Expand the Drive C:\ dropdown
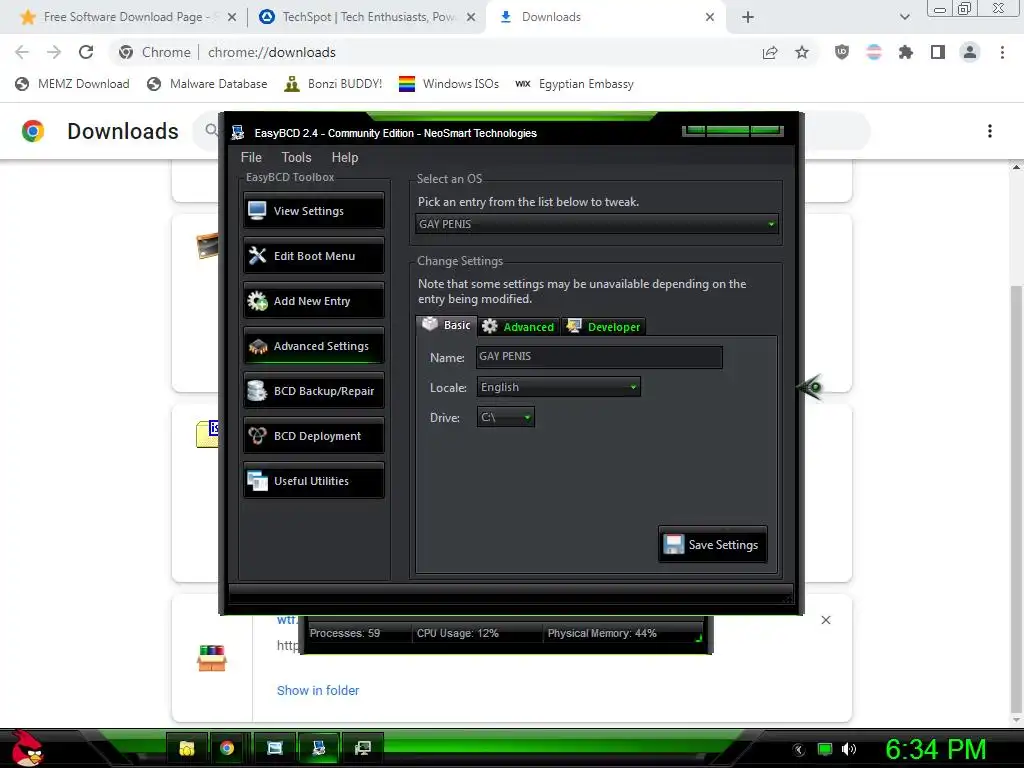The height and width of the screenshot is (768, 1024). (x=505, y=417)
